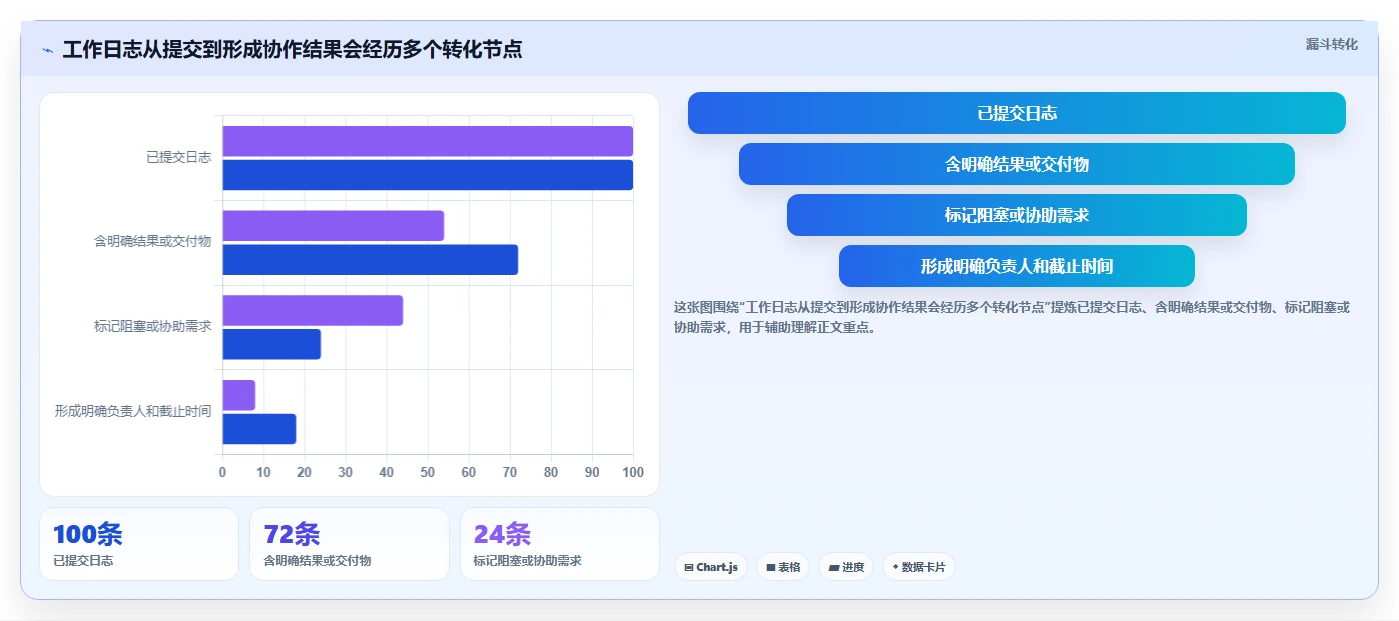The width and height of the screenshot is (1399, 621).
Task: Click the 标记阻塞或协助需求 funnel stage
Action: pos(1017,215)
